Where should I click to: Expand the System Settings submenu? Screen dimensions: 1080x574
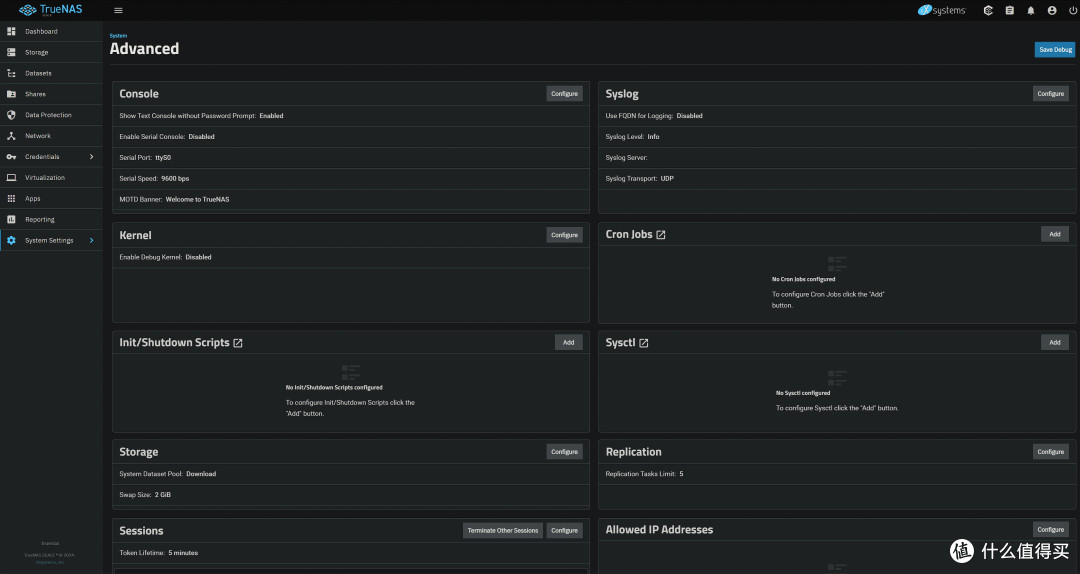click(91, 240)
